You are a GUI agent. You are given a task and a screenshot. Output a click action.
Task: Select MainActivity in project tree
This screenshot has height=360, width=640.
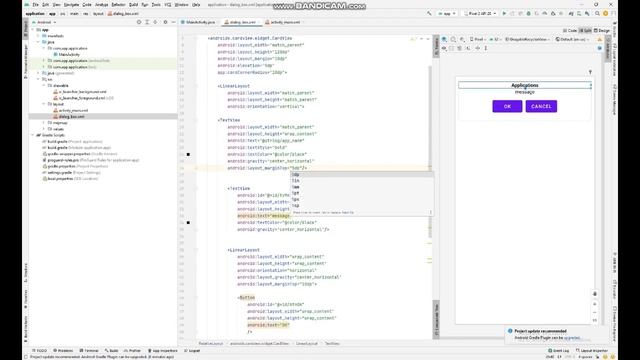tap(69, 54)
